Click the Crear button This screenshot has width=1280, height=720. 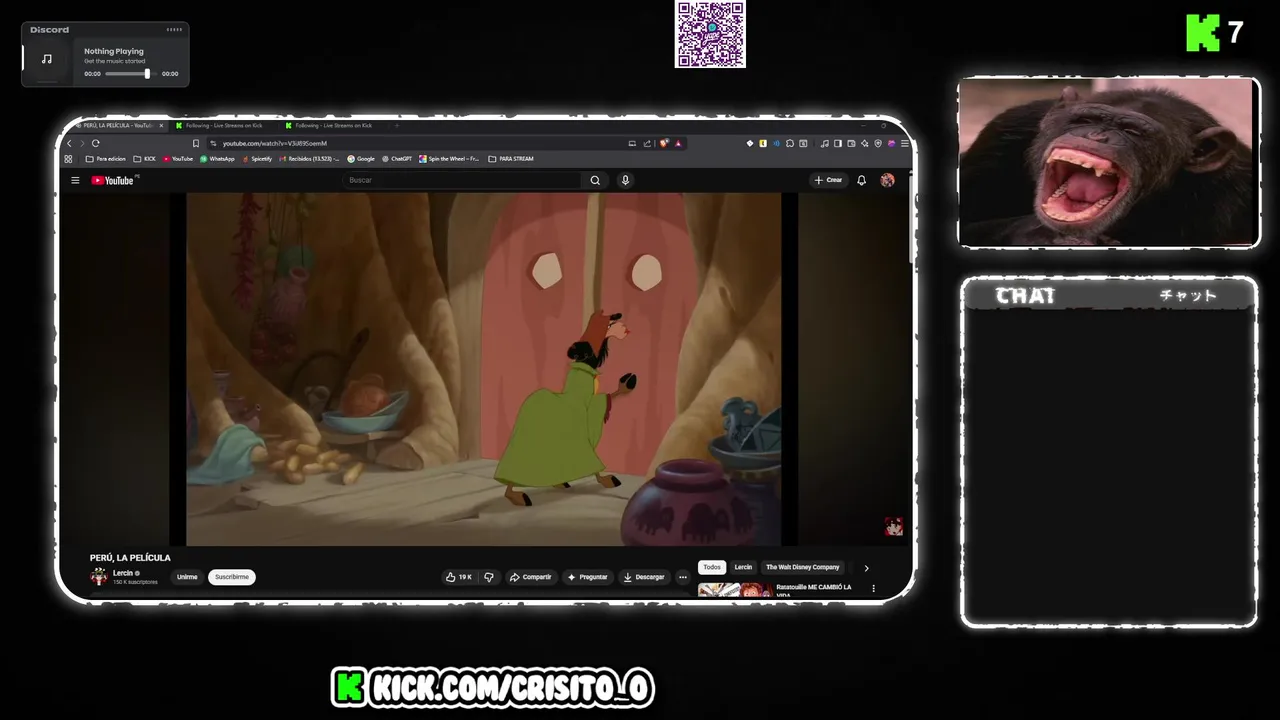(828, 180)
